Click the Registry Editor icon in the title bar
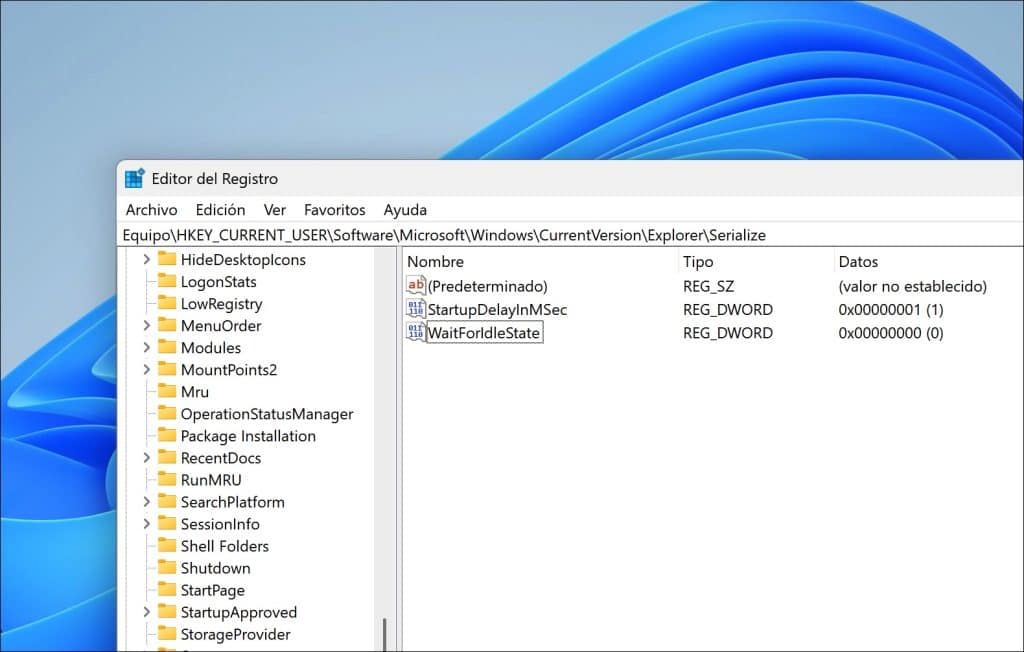 click(134, 177)
